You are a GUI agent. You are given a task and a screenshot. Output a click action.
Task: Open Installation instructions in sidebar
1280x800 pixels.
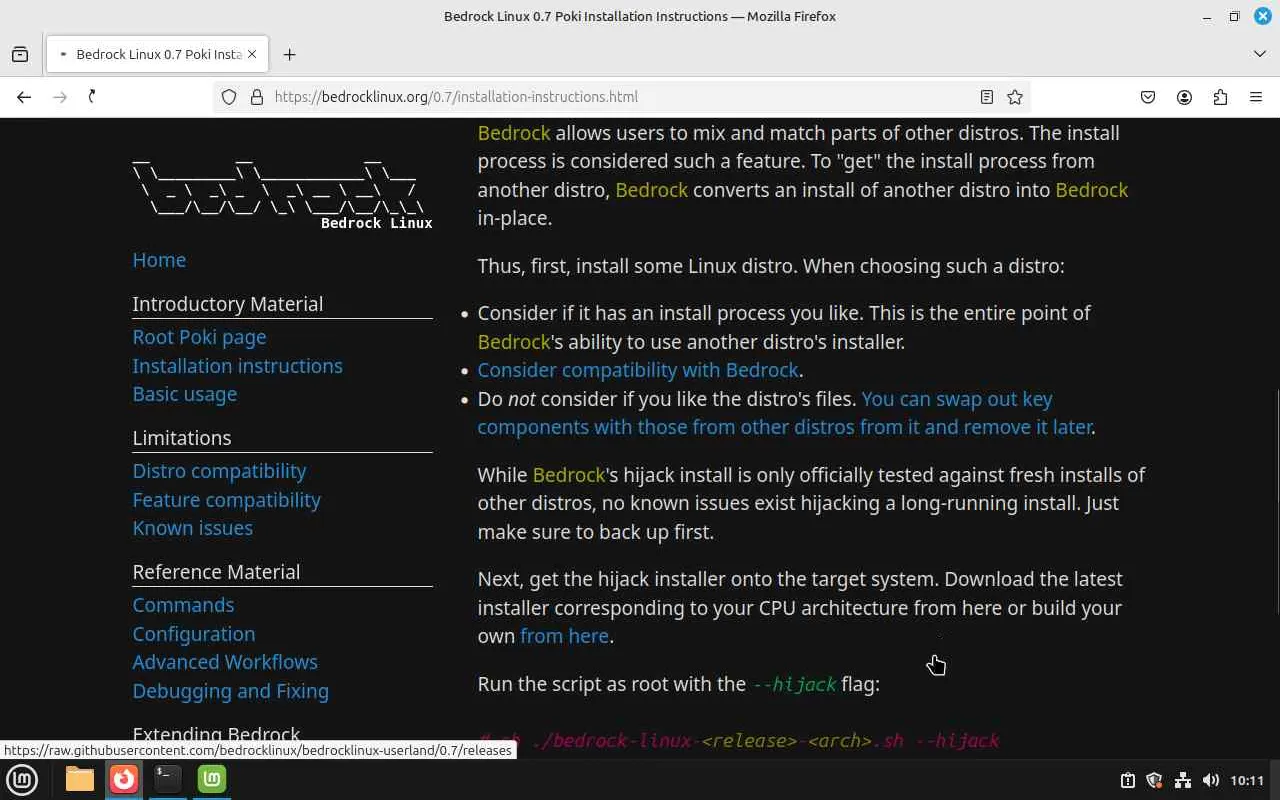(237, 366)
